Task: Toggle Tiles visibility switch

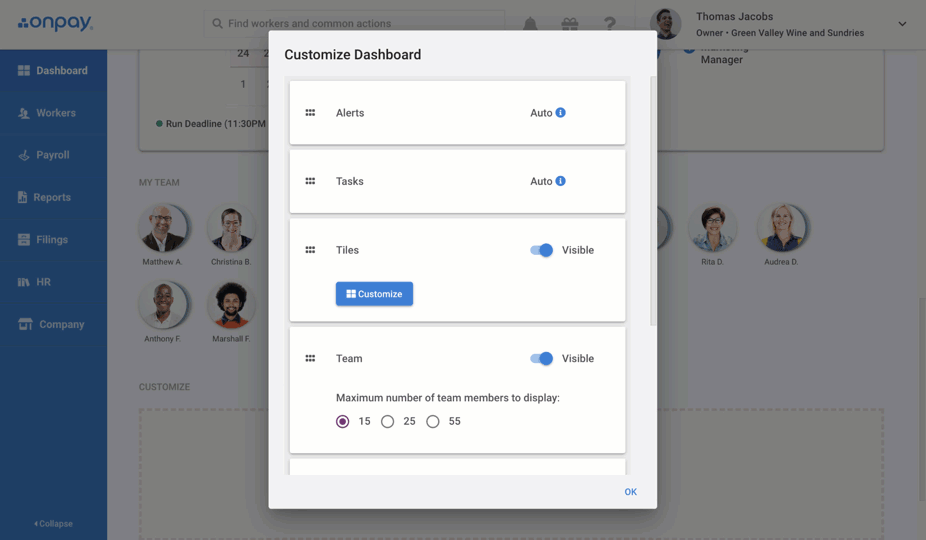Action: (542, 250)
